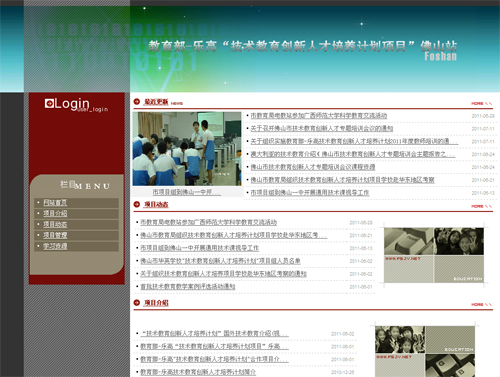Viewport: 500px width, 377px height.
Task: Open 佛山市技术教育创新人才专题培训会议课程资源 news link
Action: (313, 167)
